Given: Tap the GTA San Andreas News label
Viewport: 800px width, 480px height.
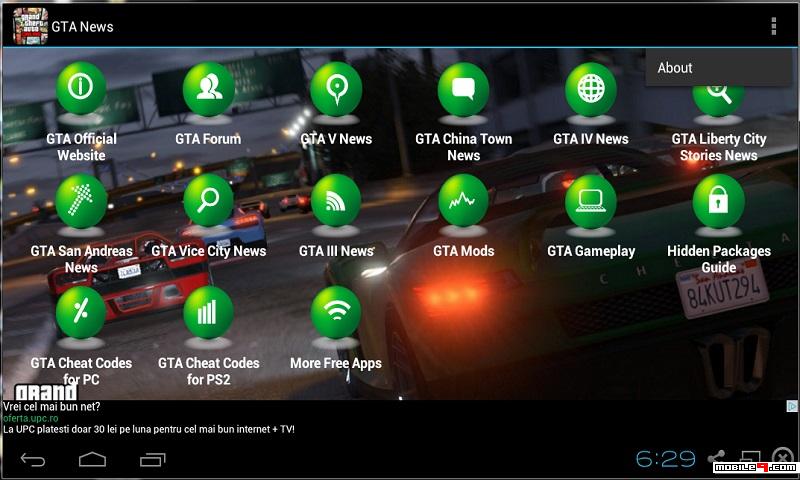Looking at the screenshot, I should [x=81, y=259].
